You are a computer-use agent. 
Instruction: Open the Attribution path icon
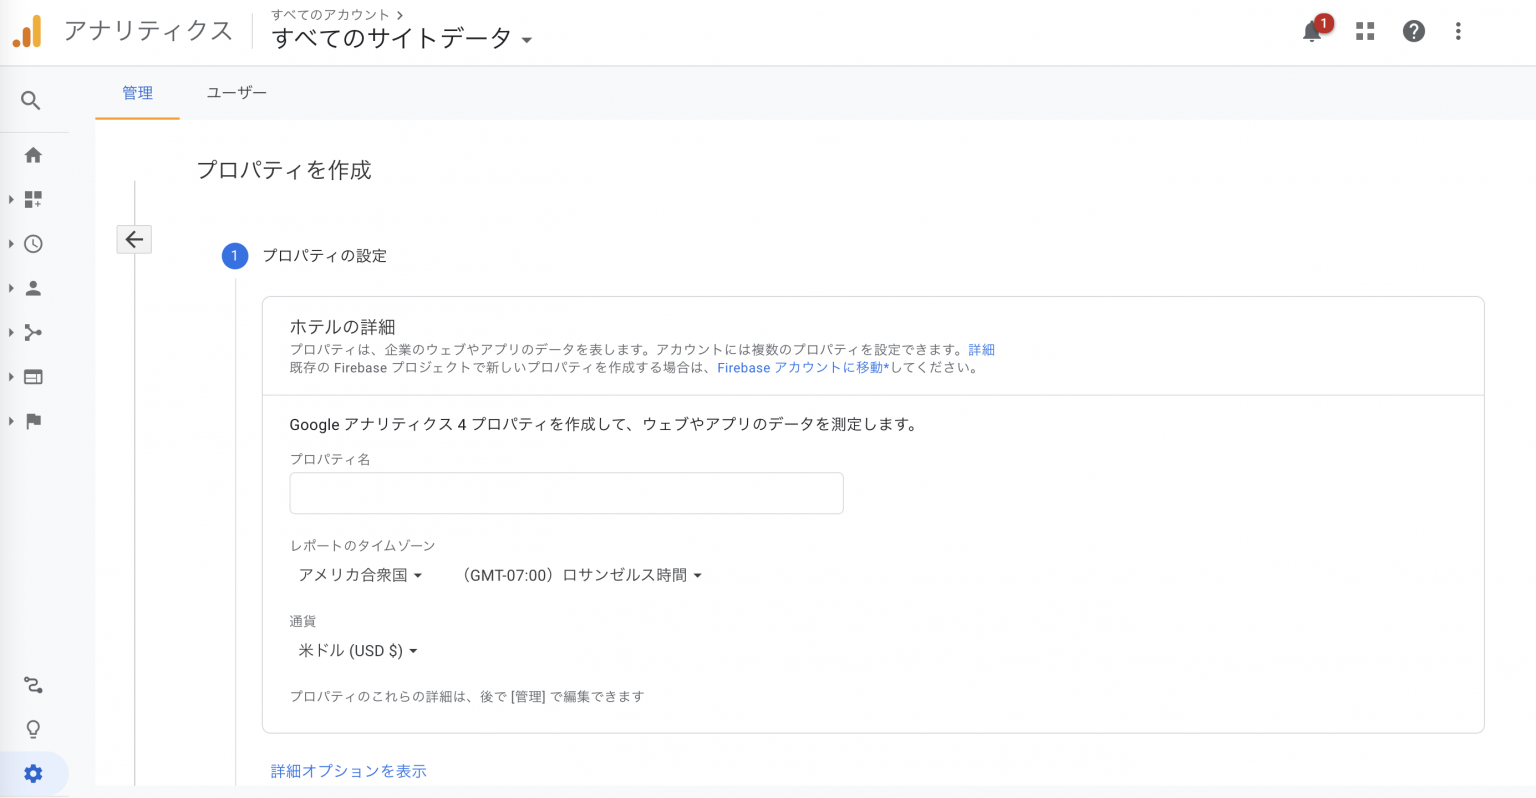pyautogui.click(x=33, y=685)
